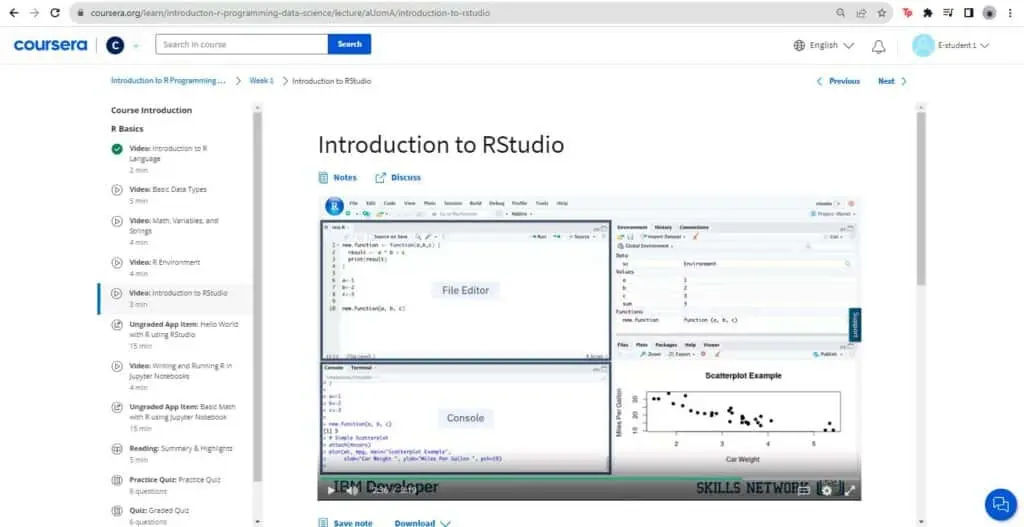Open the Notes link under the title
This screenshot has height=527, width=1024.
click(338, 178)
